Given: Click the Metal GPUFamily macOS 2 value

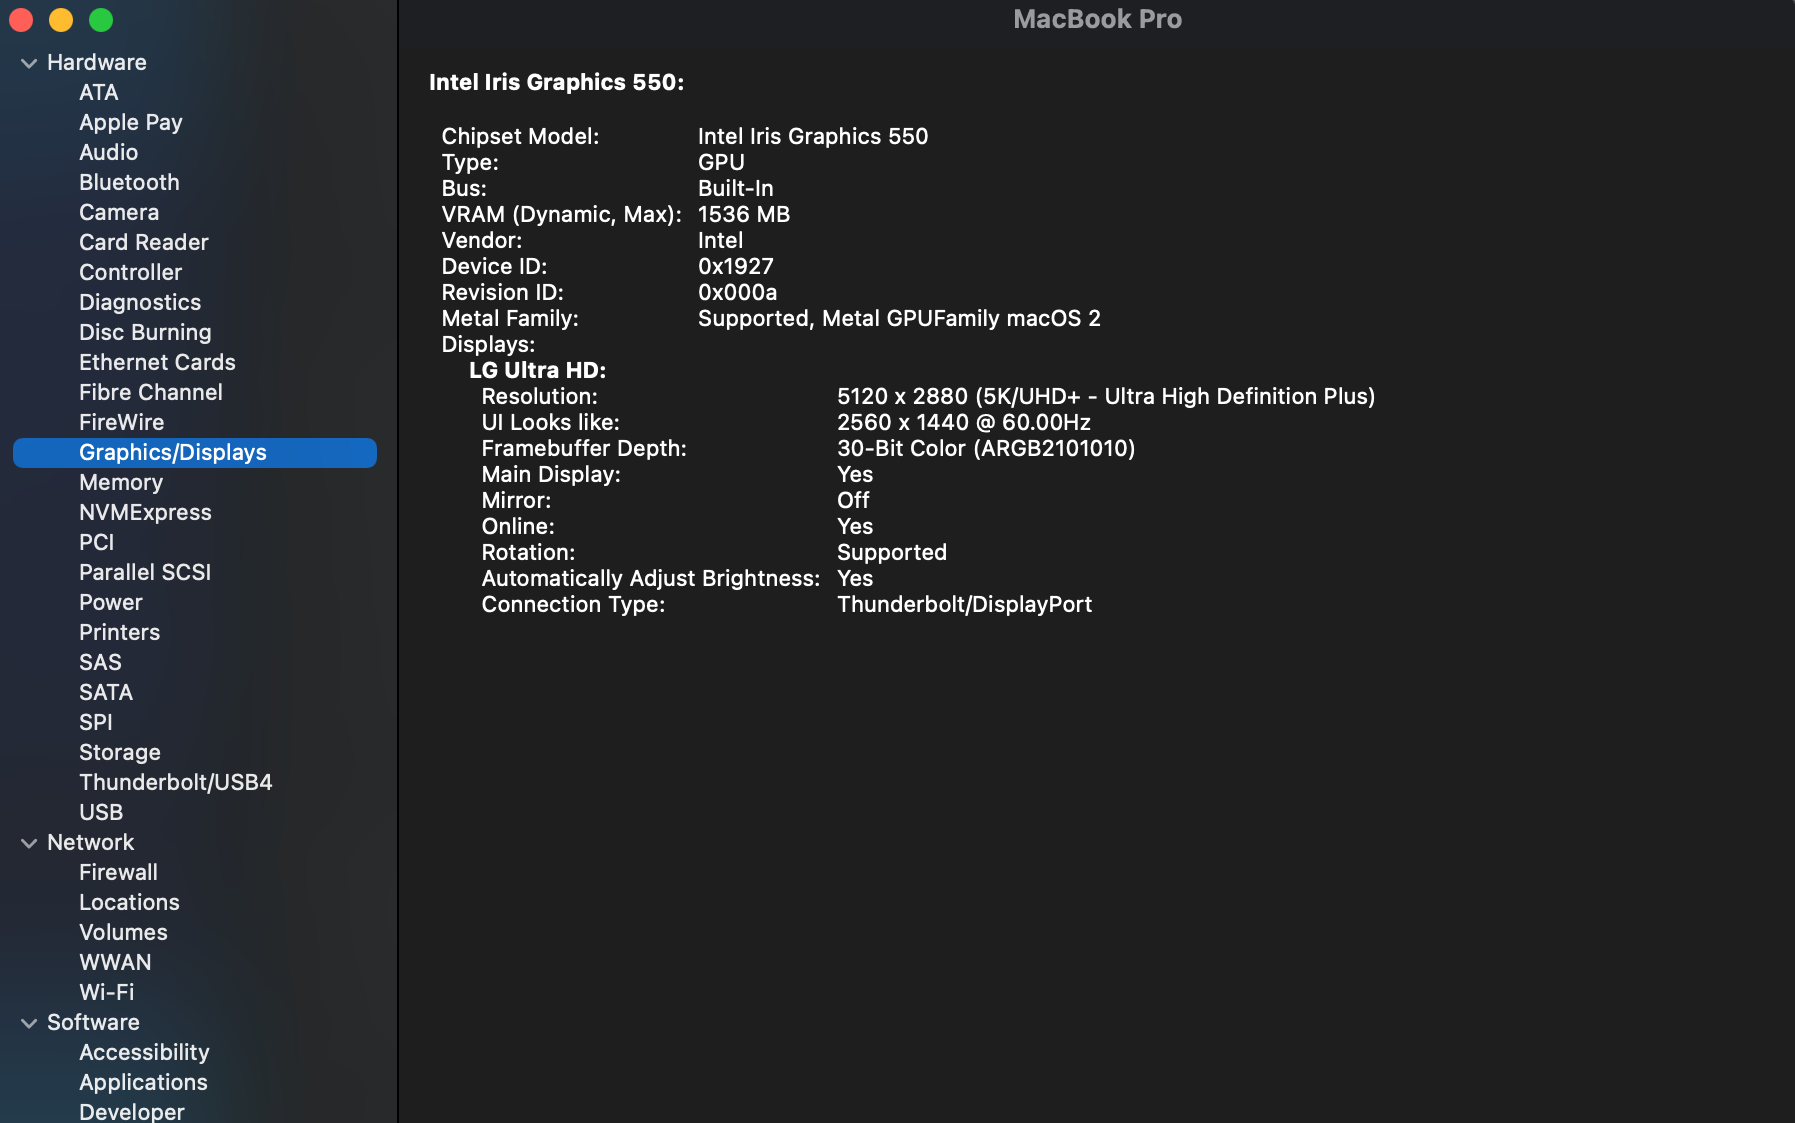Looking at the screenshot, I should [x=899, y=318].
